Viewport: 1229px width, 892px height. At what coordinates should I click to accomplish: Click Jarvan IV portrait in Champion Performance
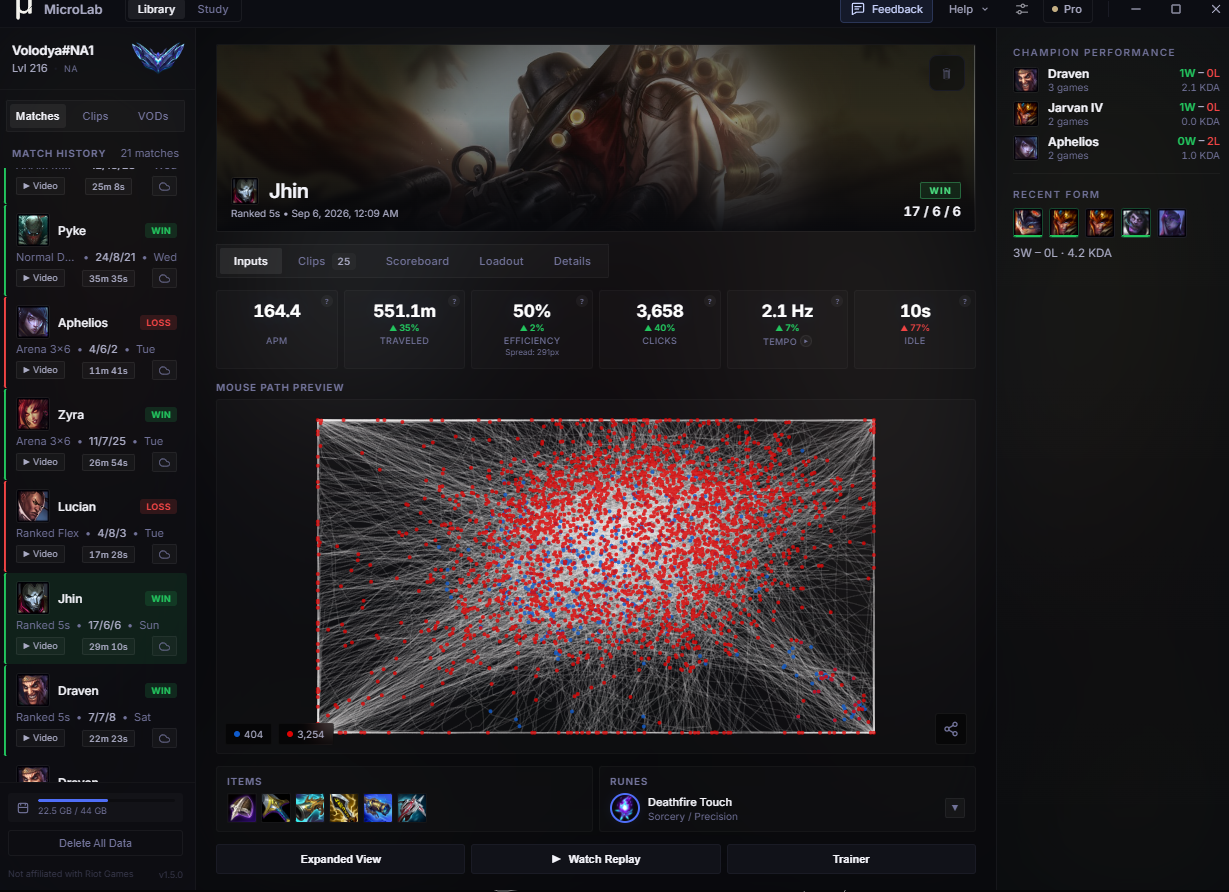pos(1026,114)
